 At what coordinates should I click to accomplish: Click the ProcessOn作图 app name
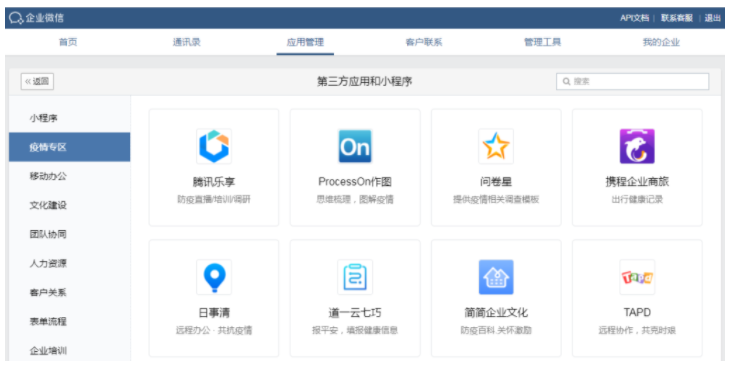[355, 182]
